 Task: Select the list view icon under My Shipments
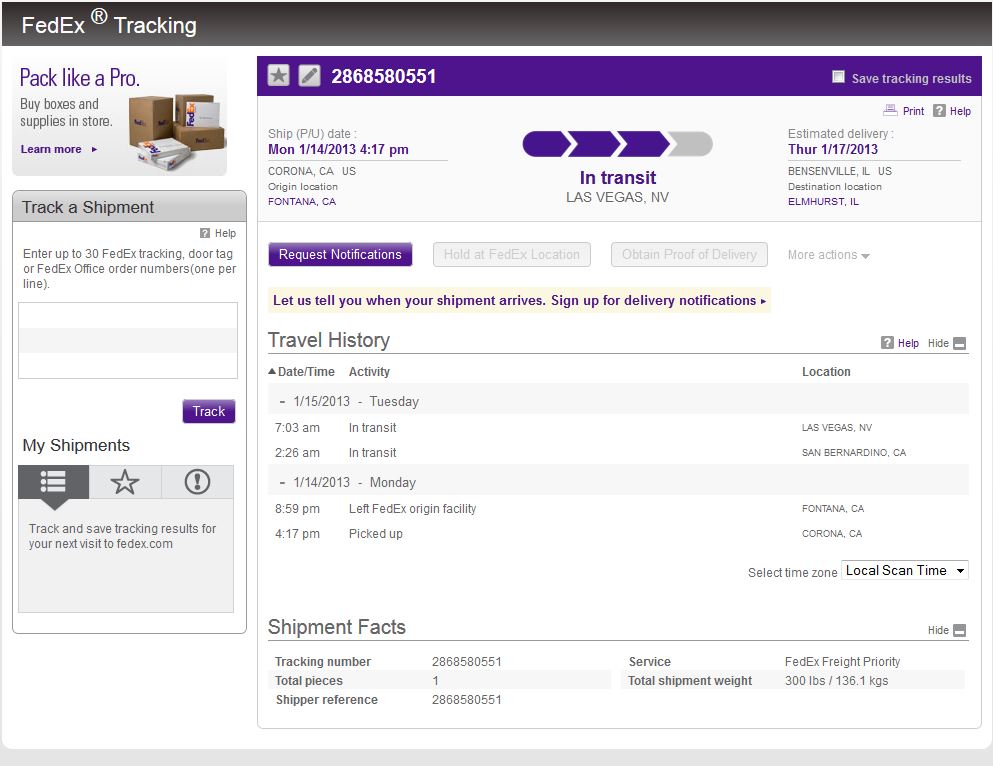(52, 483)
